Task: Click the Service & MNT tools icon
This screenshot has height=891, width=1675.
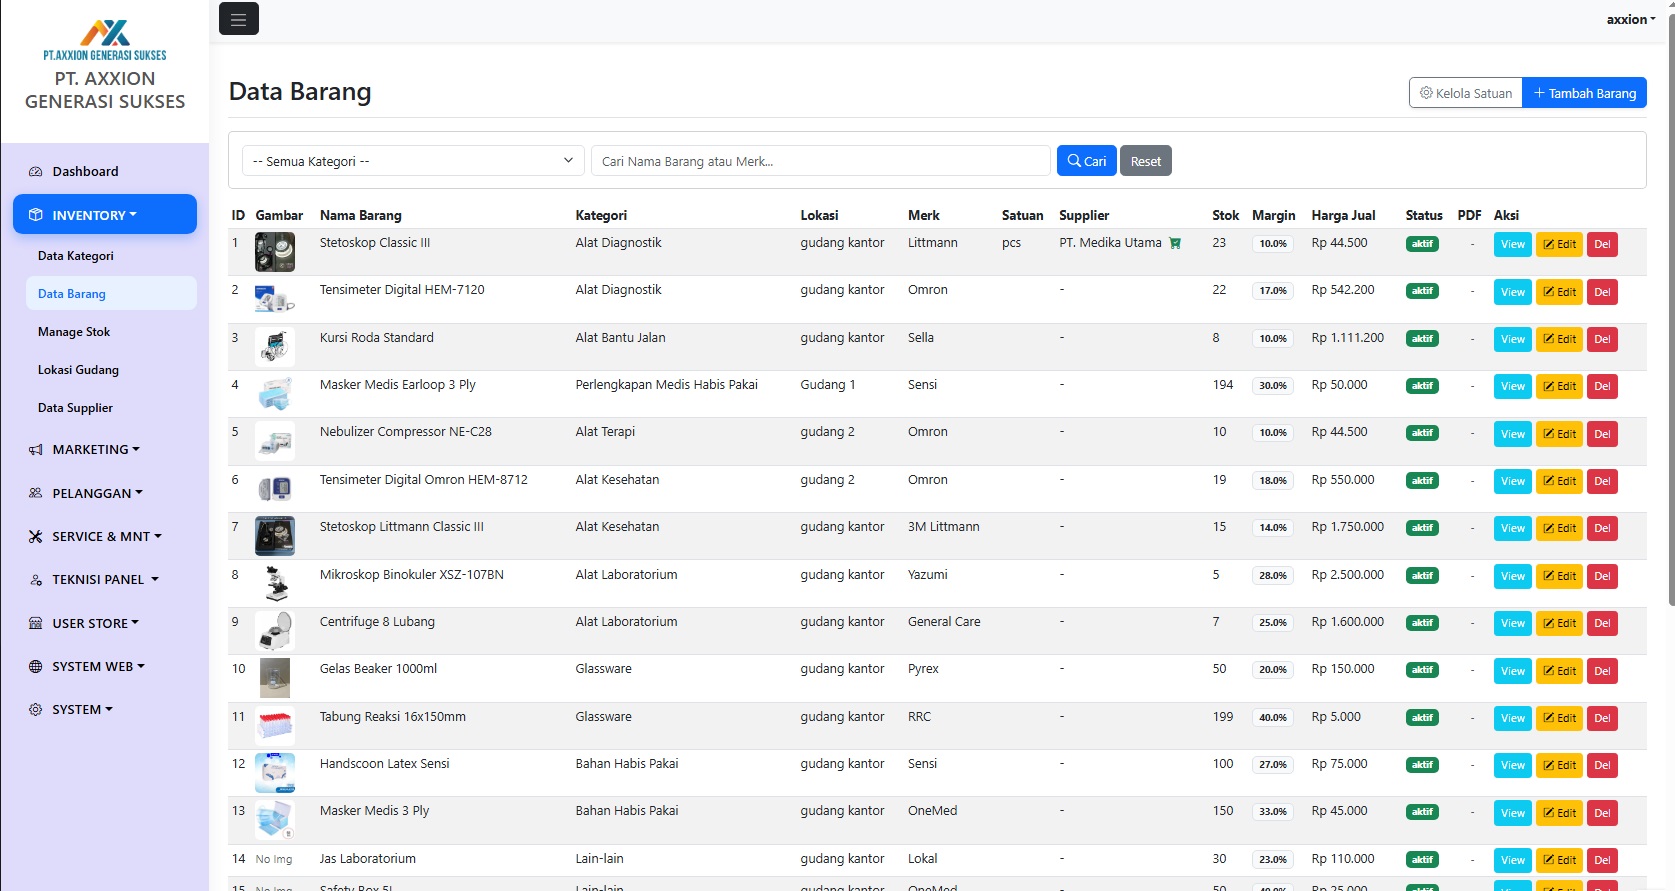Action: [36, 537]
